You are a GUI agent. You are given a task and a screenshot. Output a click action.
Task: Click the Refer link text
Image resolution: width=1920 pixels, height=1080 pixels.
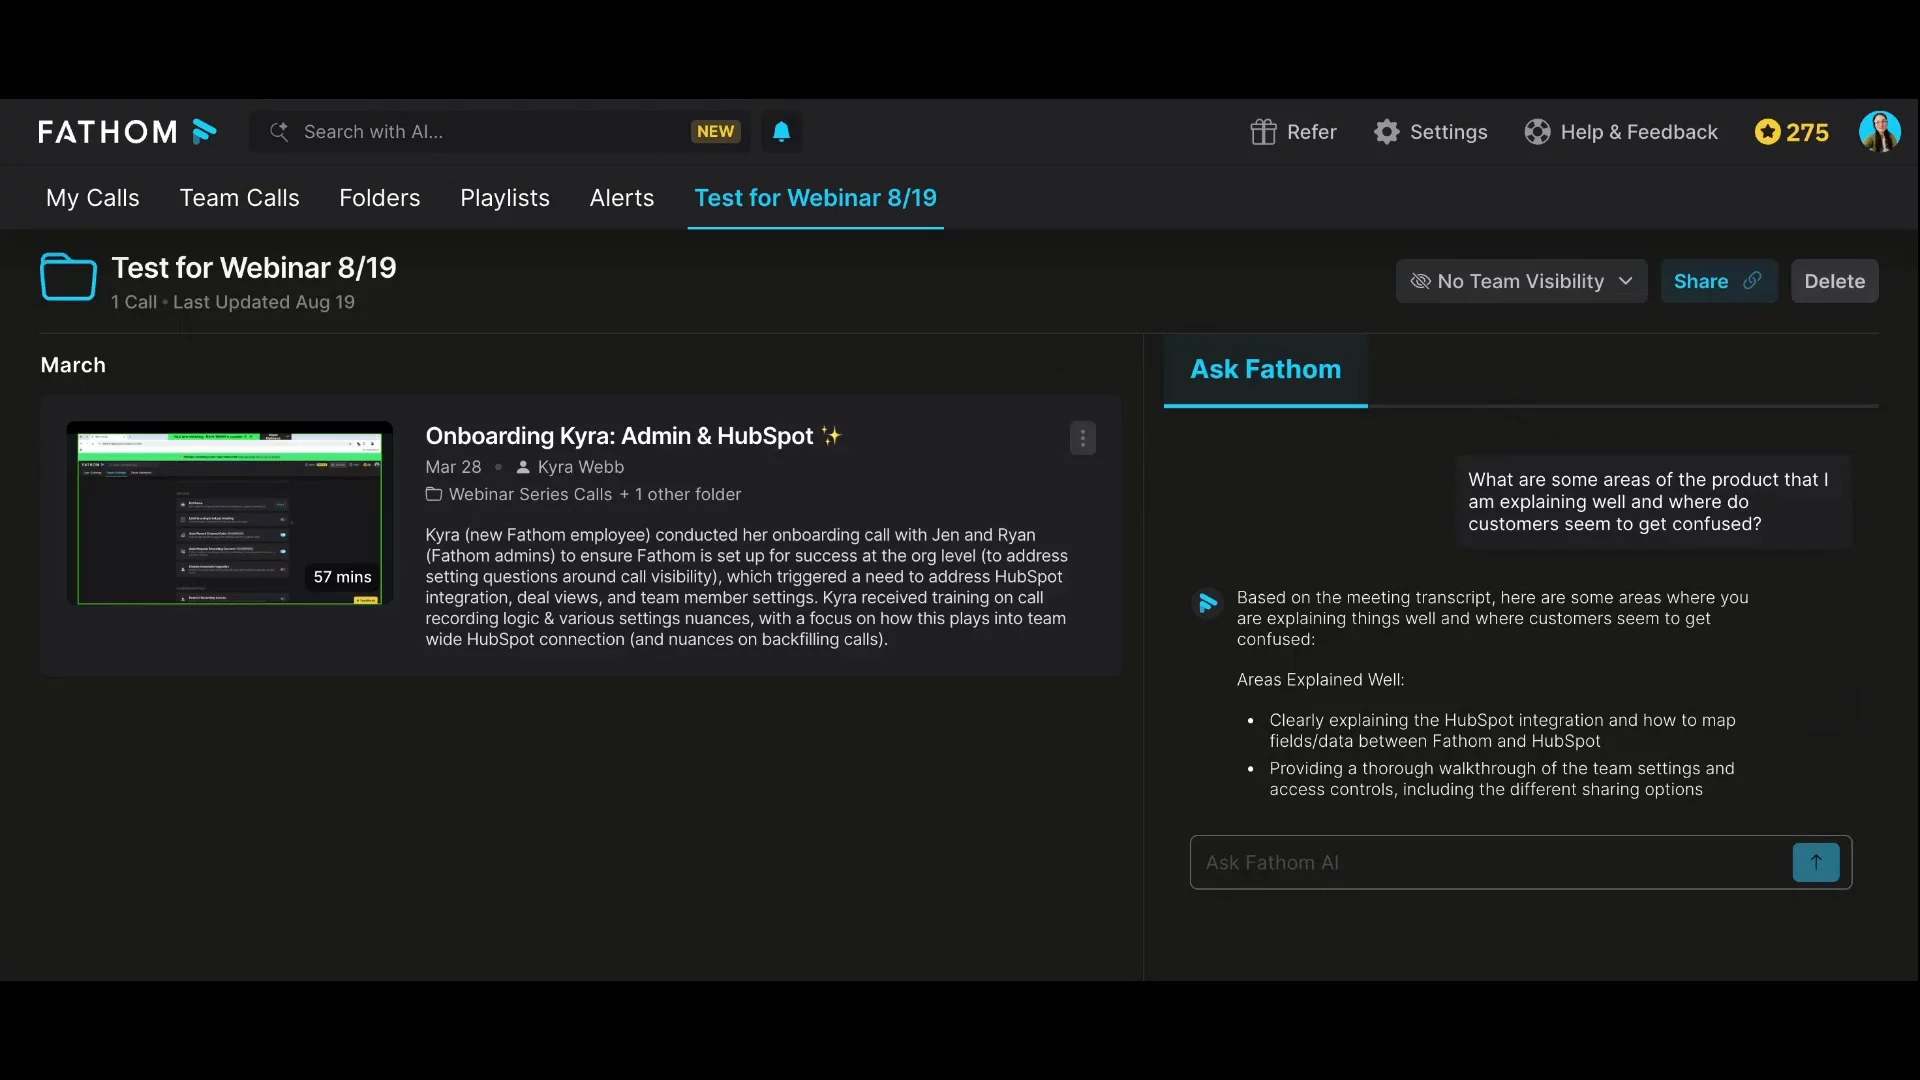[1311, 132]
